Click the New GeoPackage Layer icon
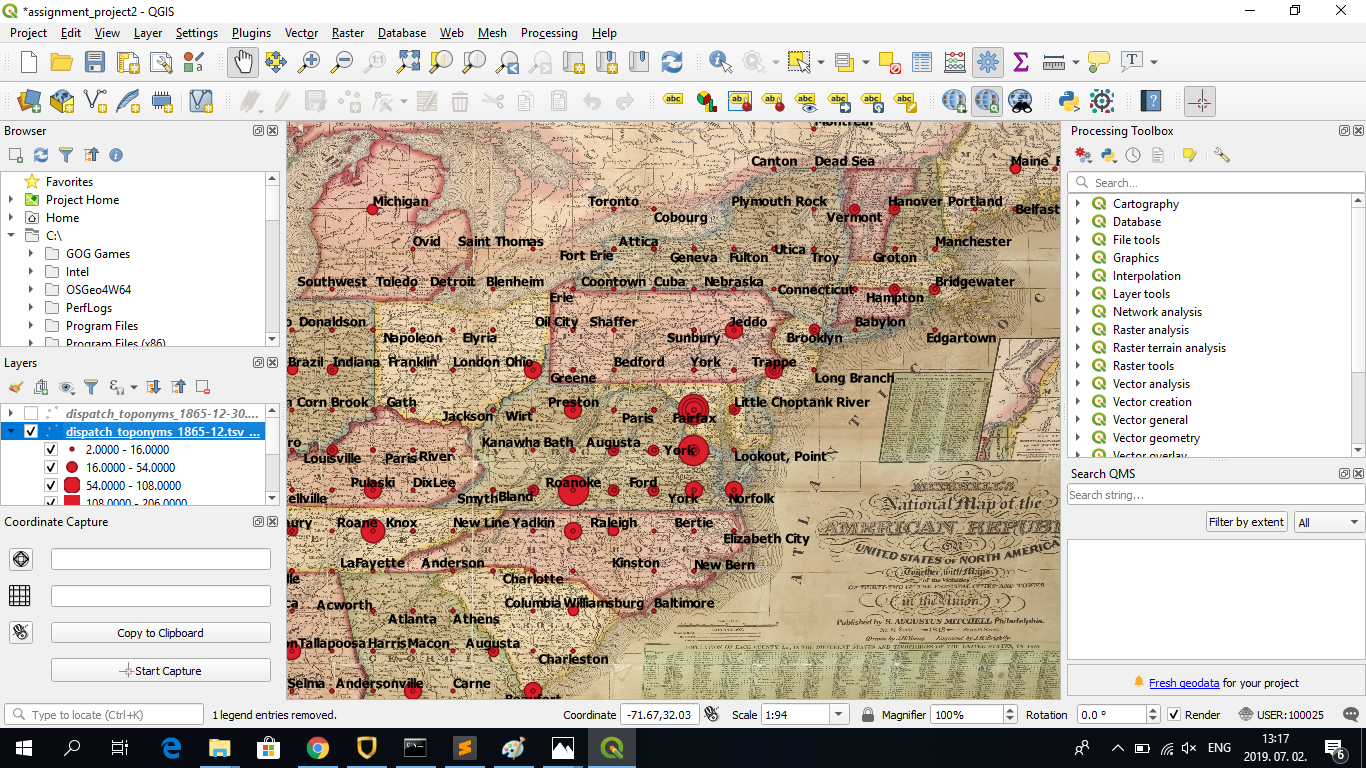Viewport: 1366px width, 768px height. click(x=62, y=101)
